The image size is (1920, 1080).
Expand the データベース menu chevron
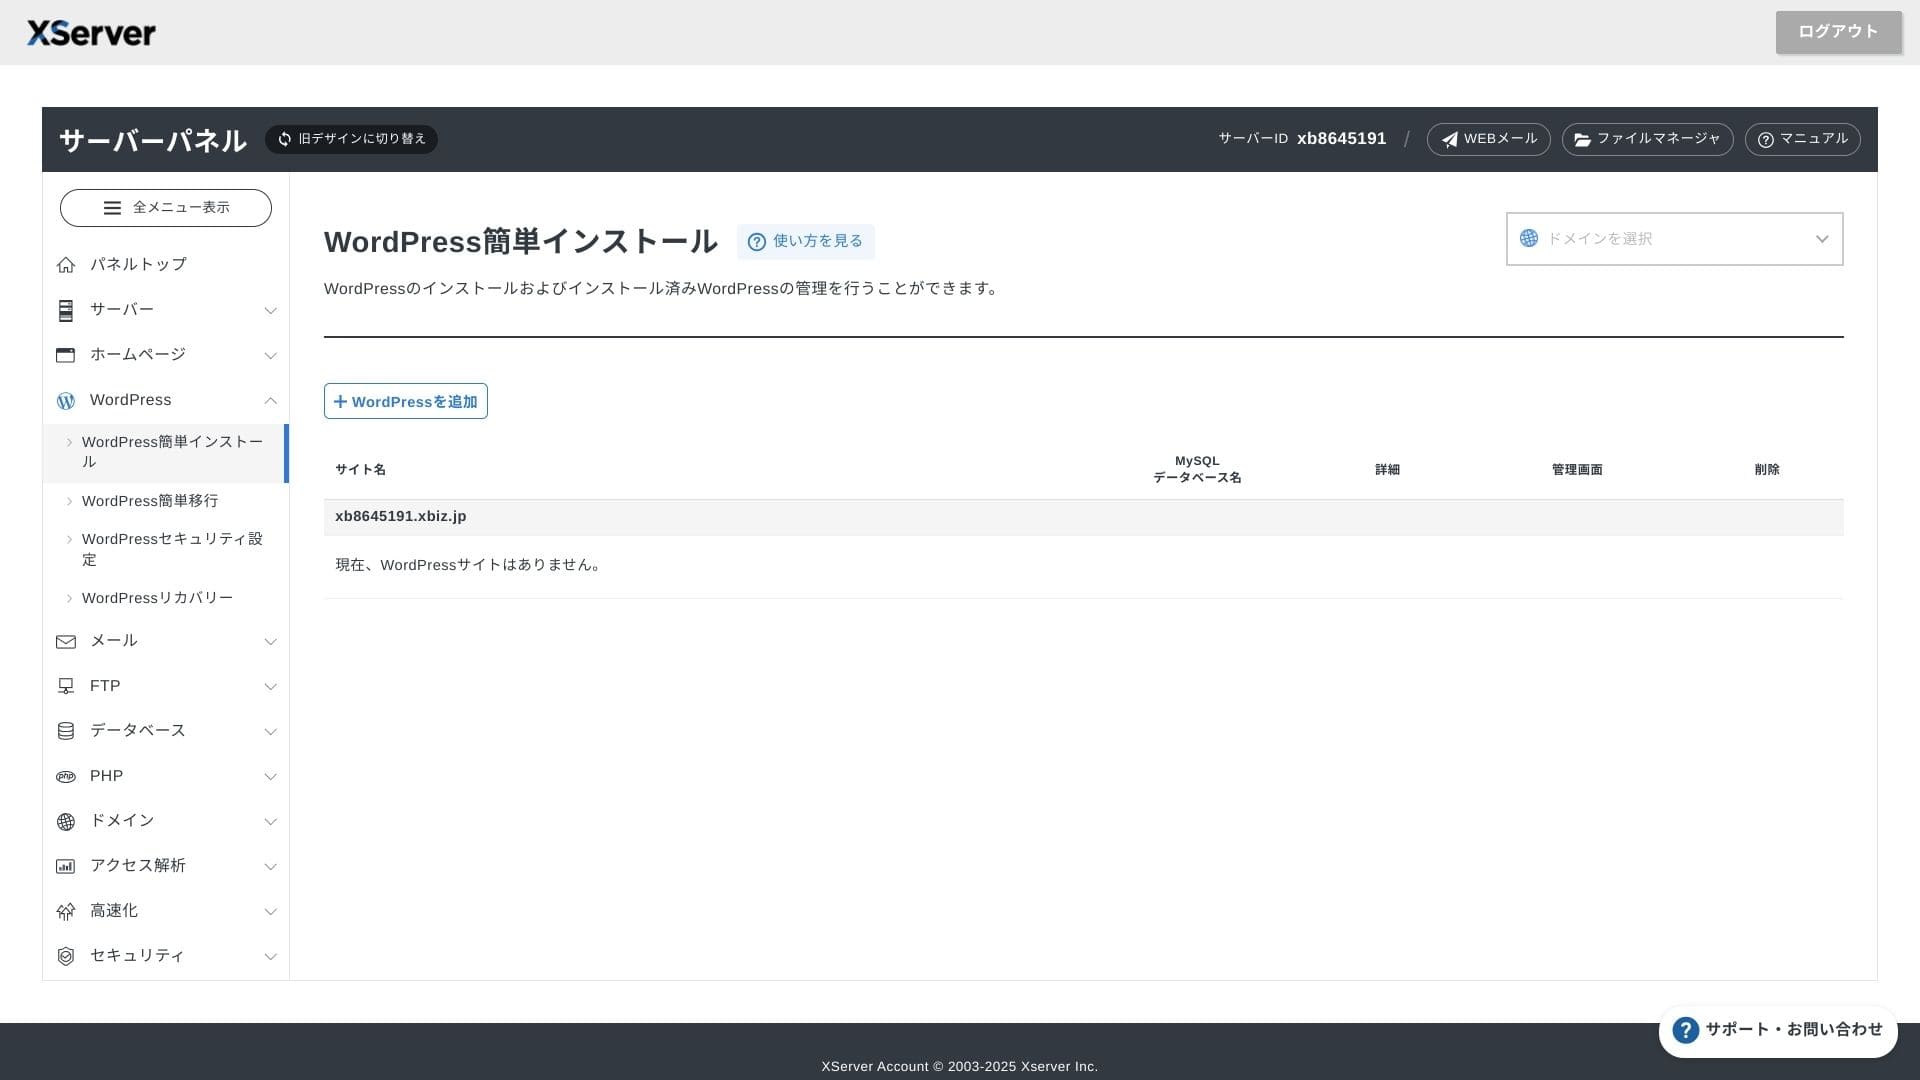pos(270,732)
